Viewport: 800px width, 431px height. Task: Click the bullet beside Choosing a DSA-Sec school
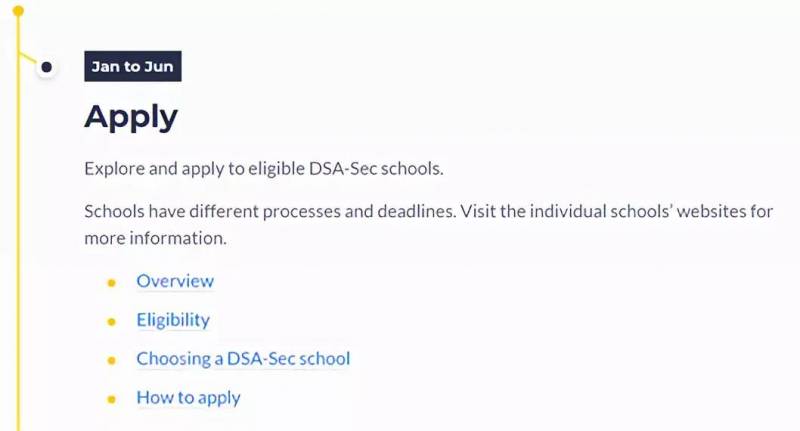point(111,359)
